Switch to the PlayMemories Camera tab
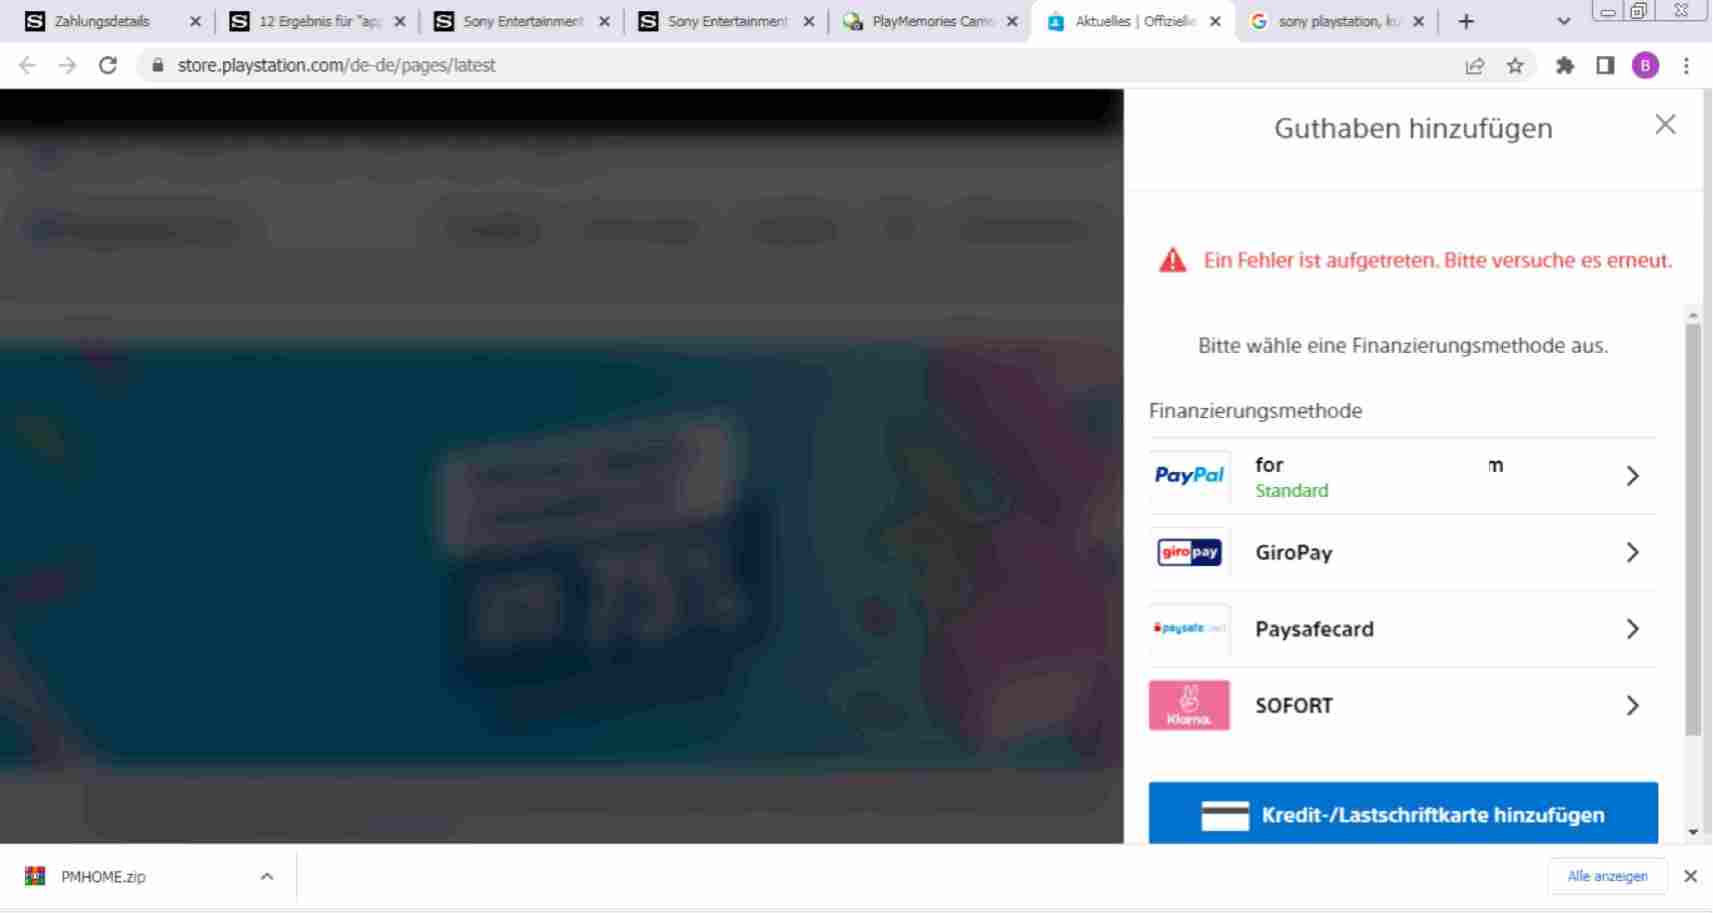The height and width of the screenshot is (913, 1713). click(x=931, y=21)
